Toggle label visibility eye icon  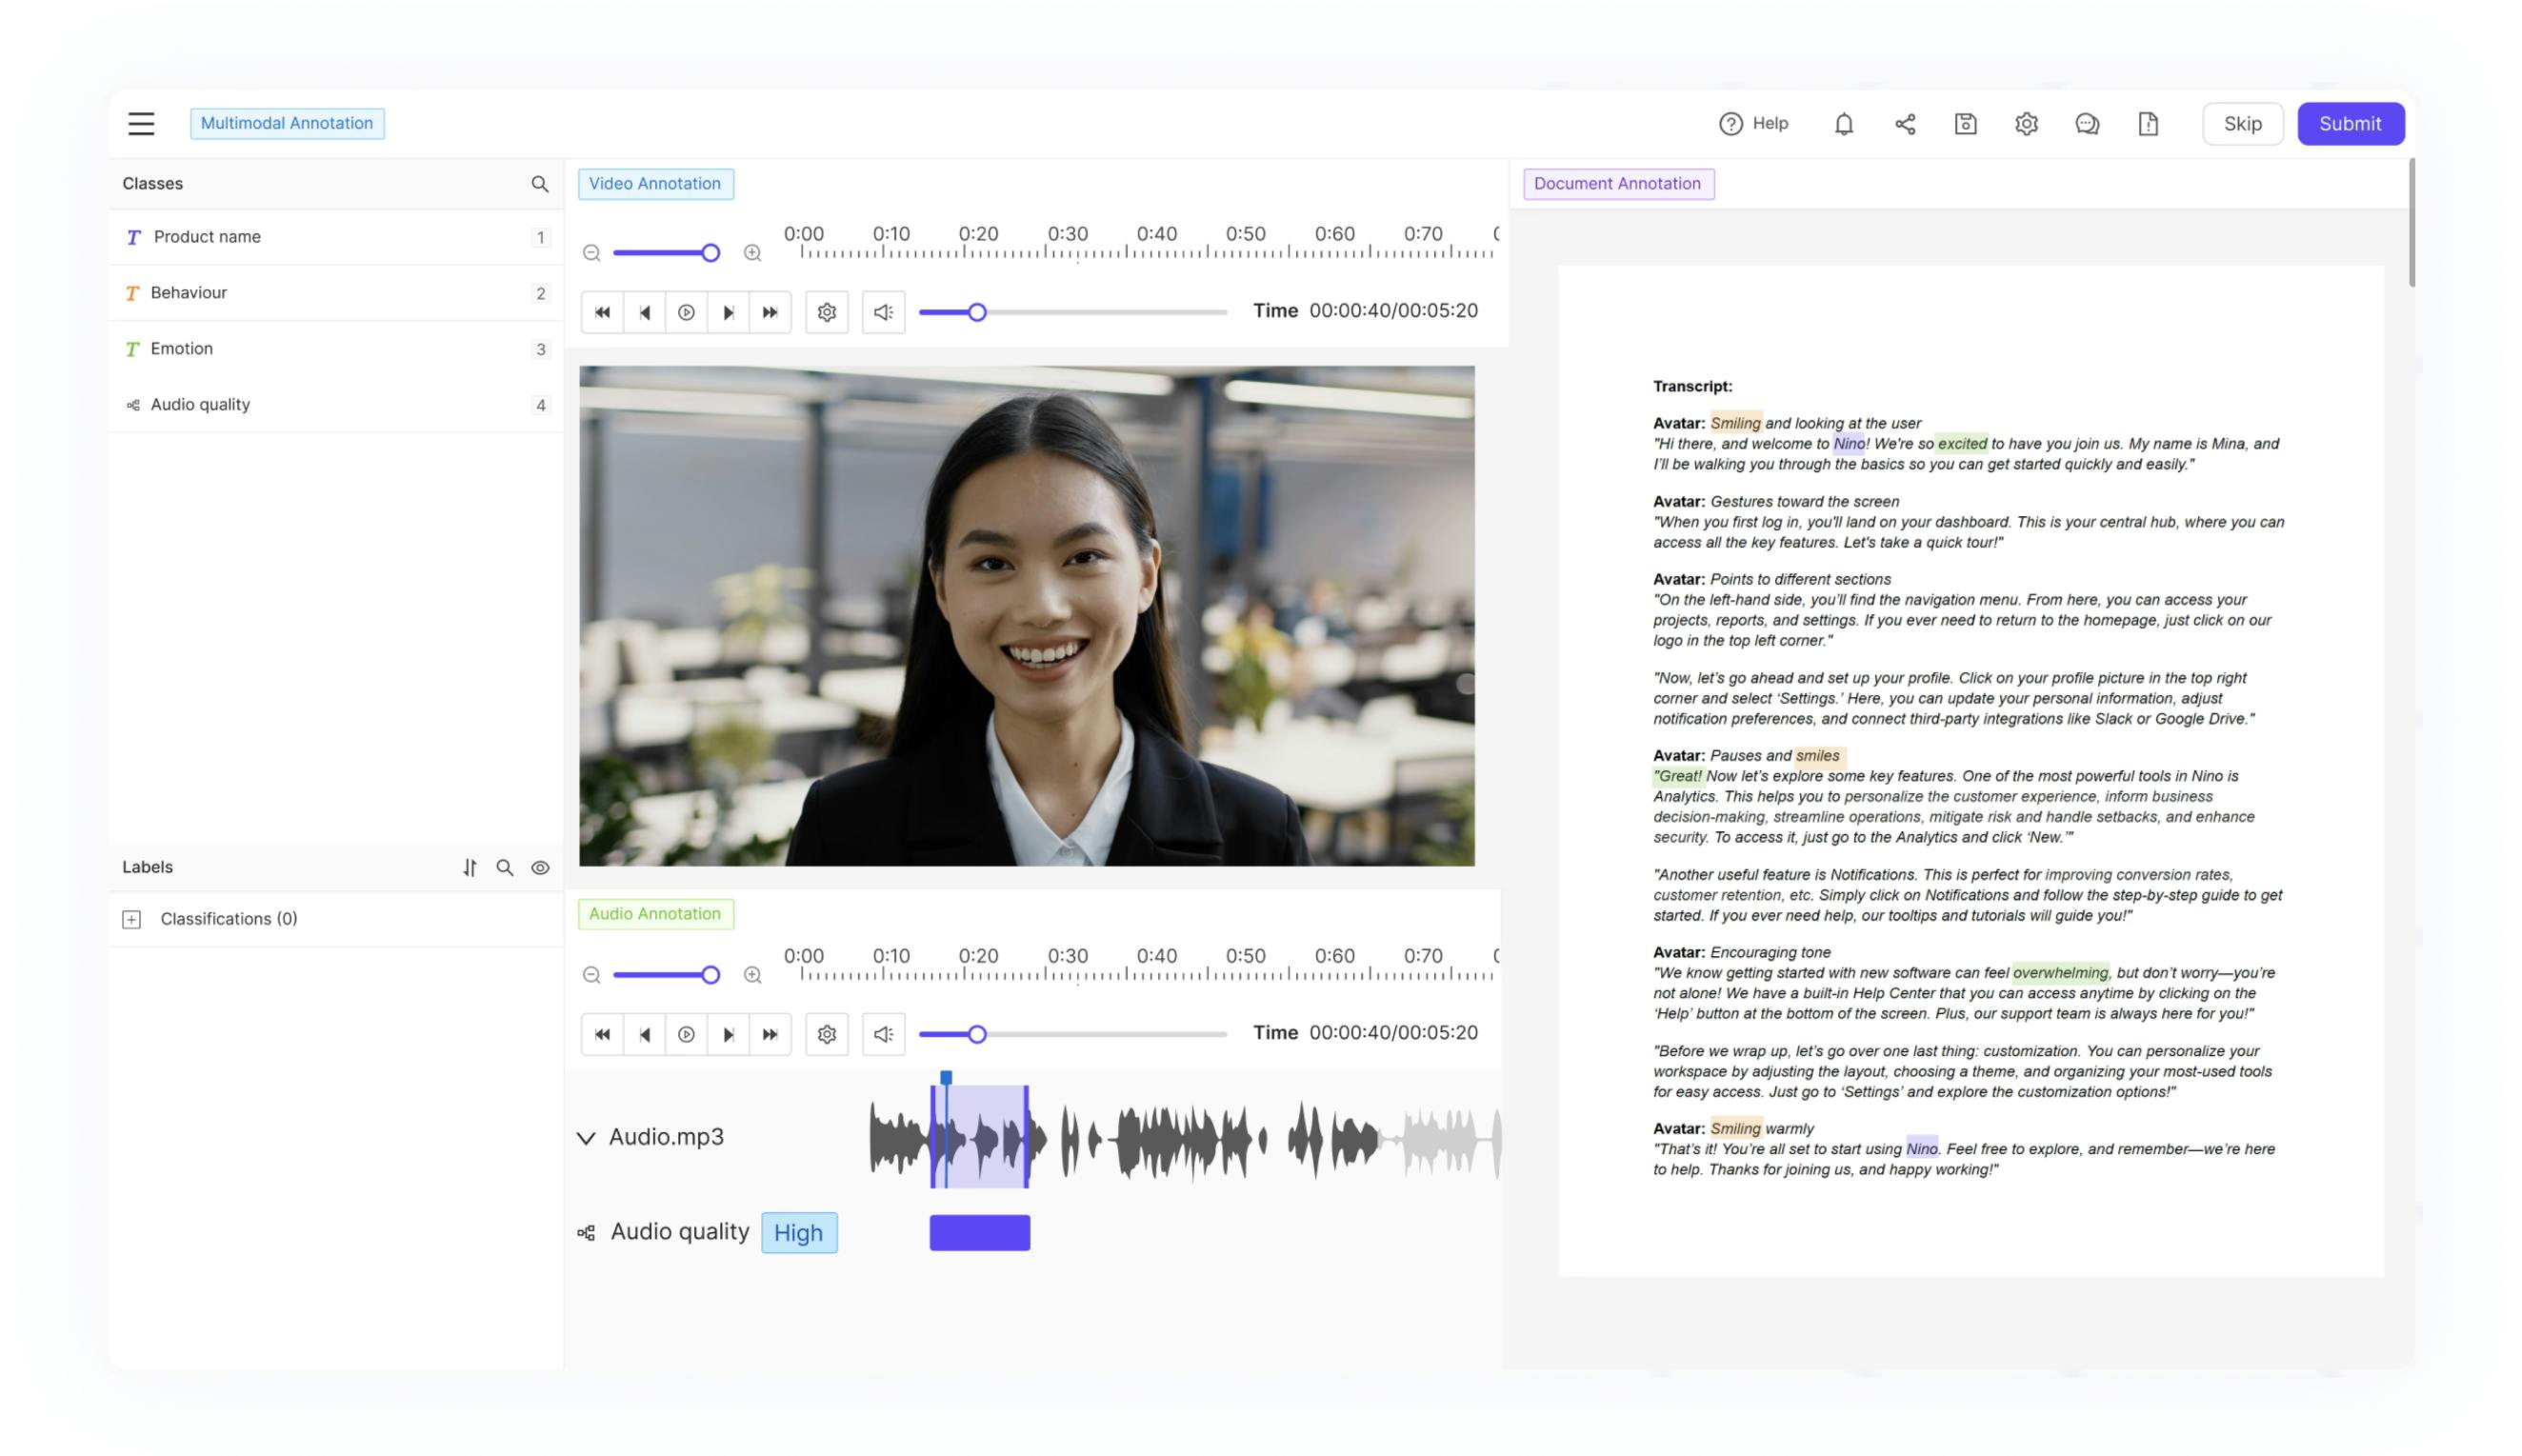tap(540, 868)
